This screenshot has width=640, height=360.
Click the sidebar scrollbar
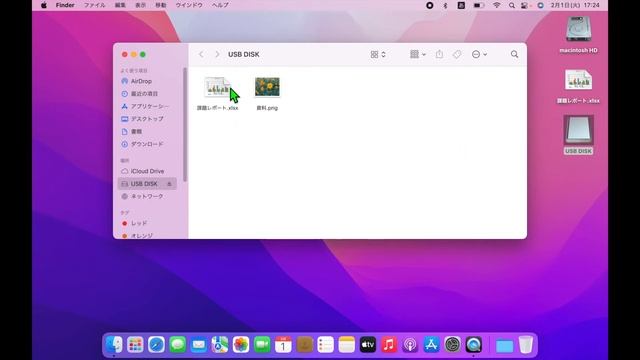coord(185,124)
